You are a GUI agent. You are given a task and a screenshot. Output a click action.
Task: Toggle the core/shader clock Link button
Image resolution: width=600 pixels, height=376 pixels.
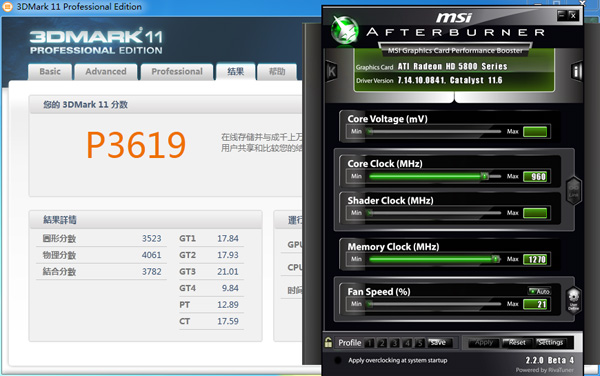[x=574, y=190]
